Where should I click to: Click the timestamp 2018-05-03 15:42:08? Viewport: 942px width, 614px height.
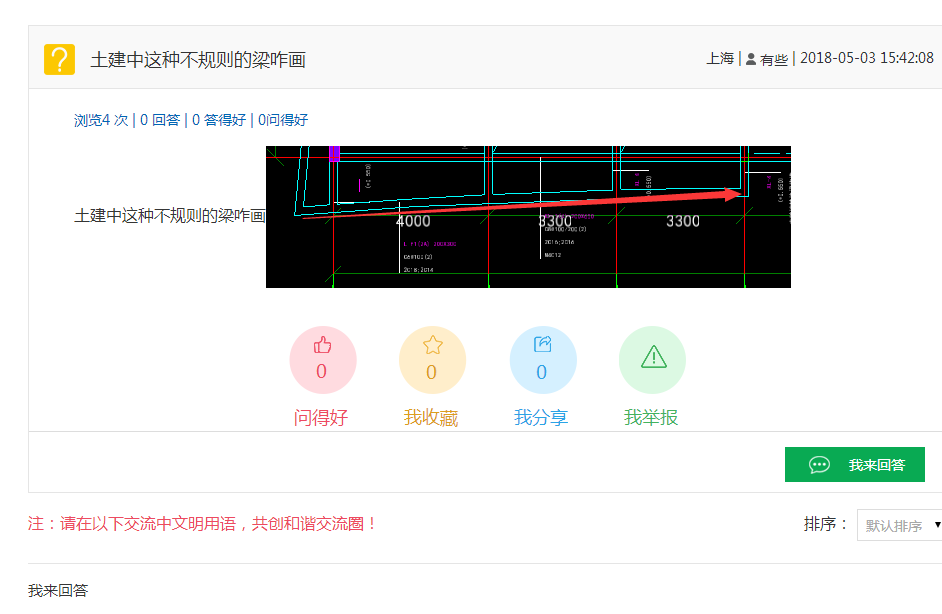click(867, 58)
